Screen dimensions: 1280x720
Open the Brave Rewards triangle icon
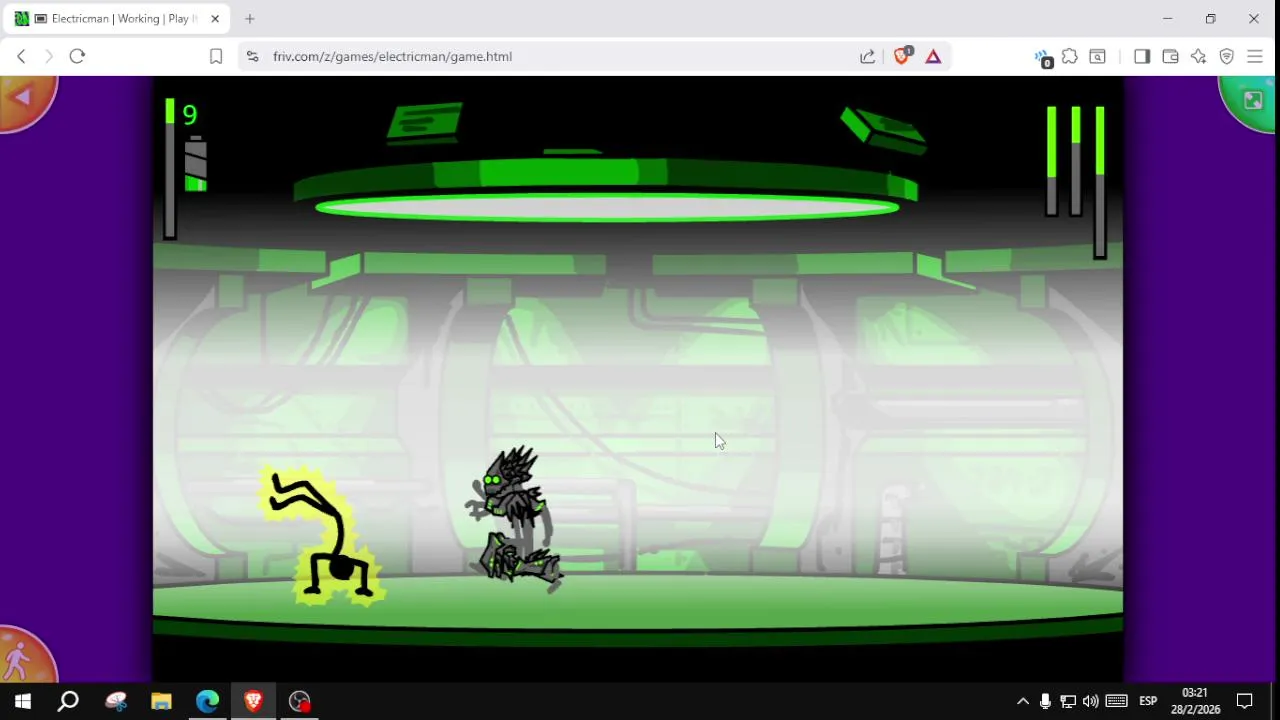[933, 57]
